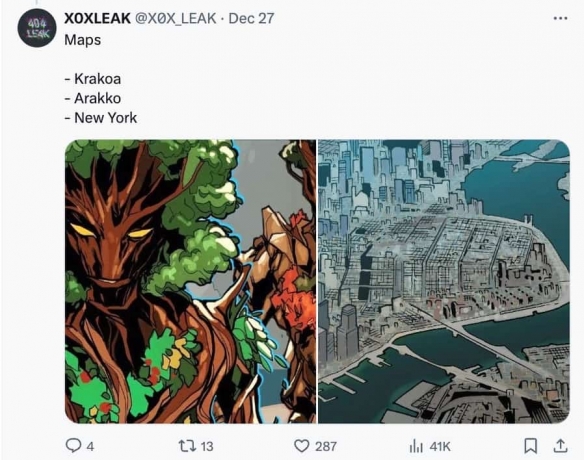Click the reply count 4
The width and height of the screenshot is (584, 460).
pyautogui.click(x=91, y=446)
